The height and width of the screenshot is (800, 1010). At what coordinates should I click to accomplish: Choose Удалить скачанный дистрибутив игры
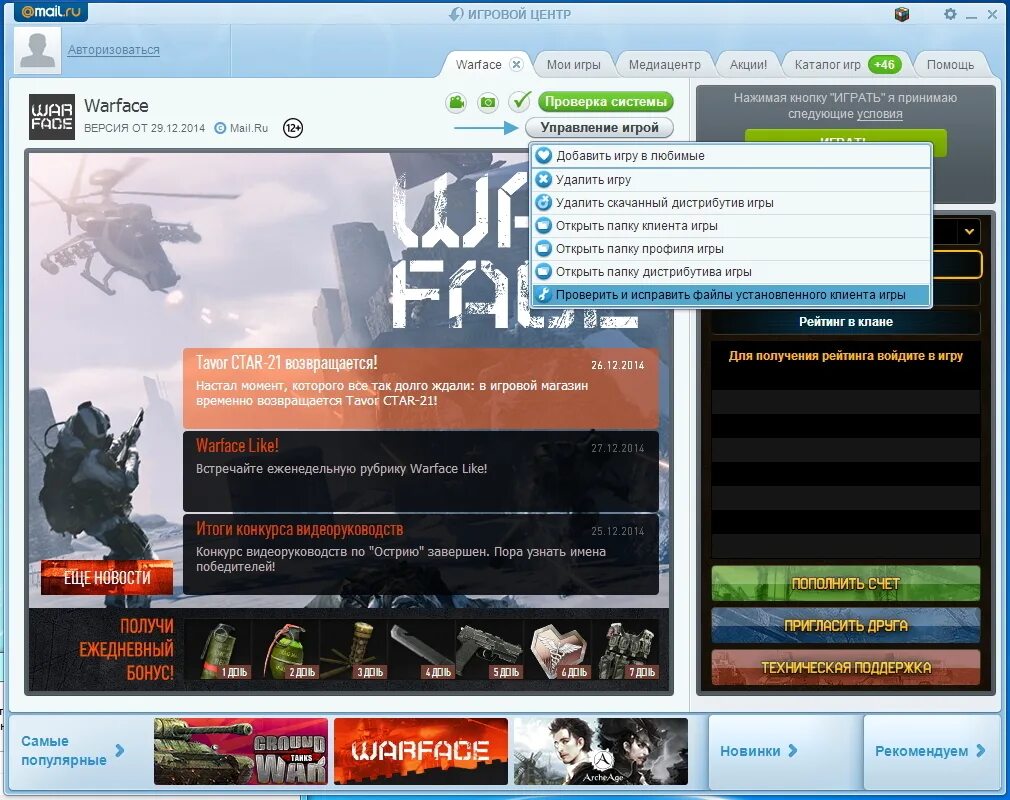(x=731, y=203)
